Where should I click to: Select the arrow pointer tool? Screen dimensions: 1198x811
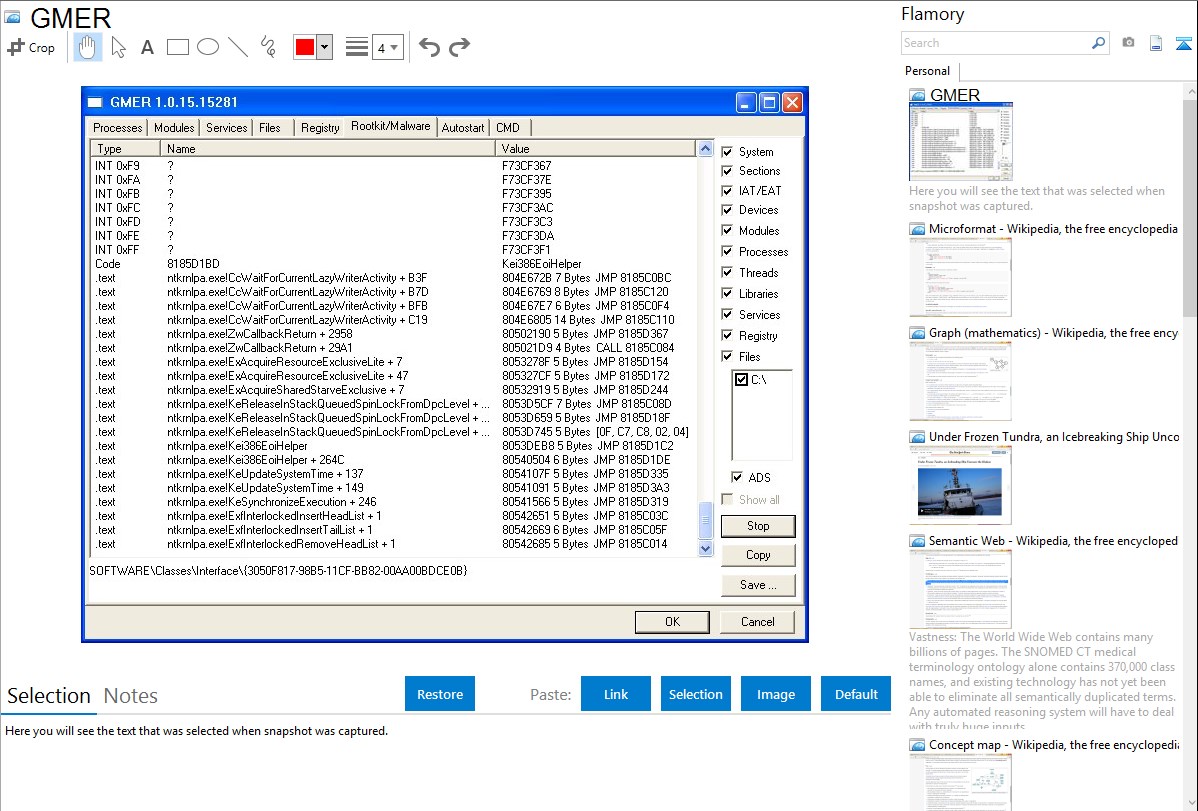118,47
